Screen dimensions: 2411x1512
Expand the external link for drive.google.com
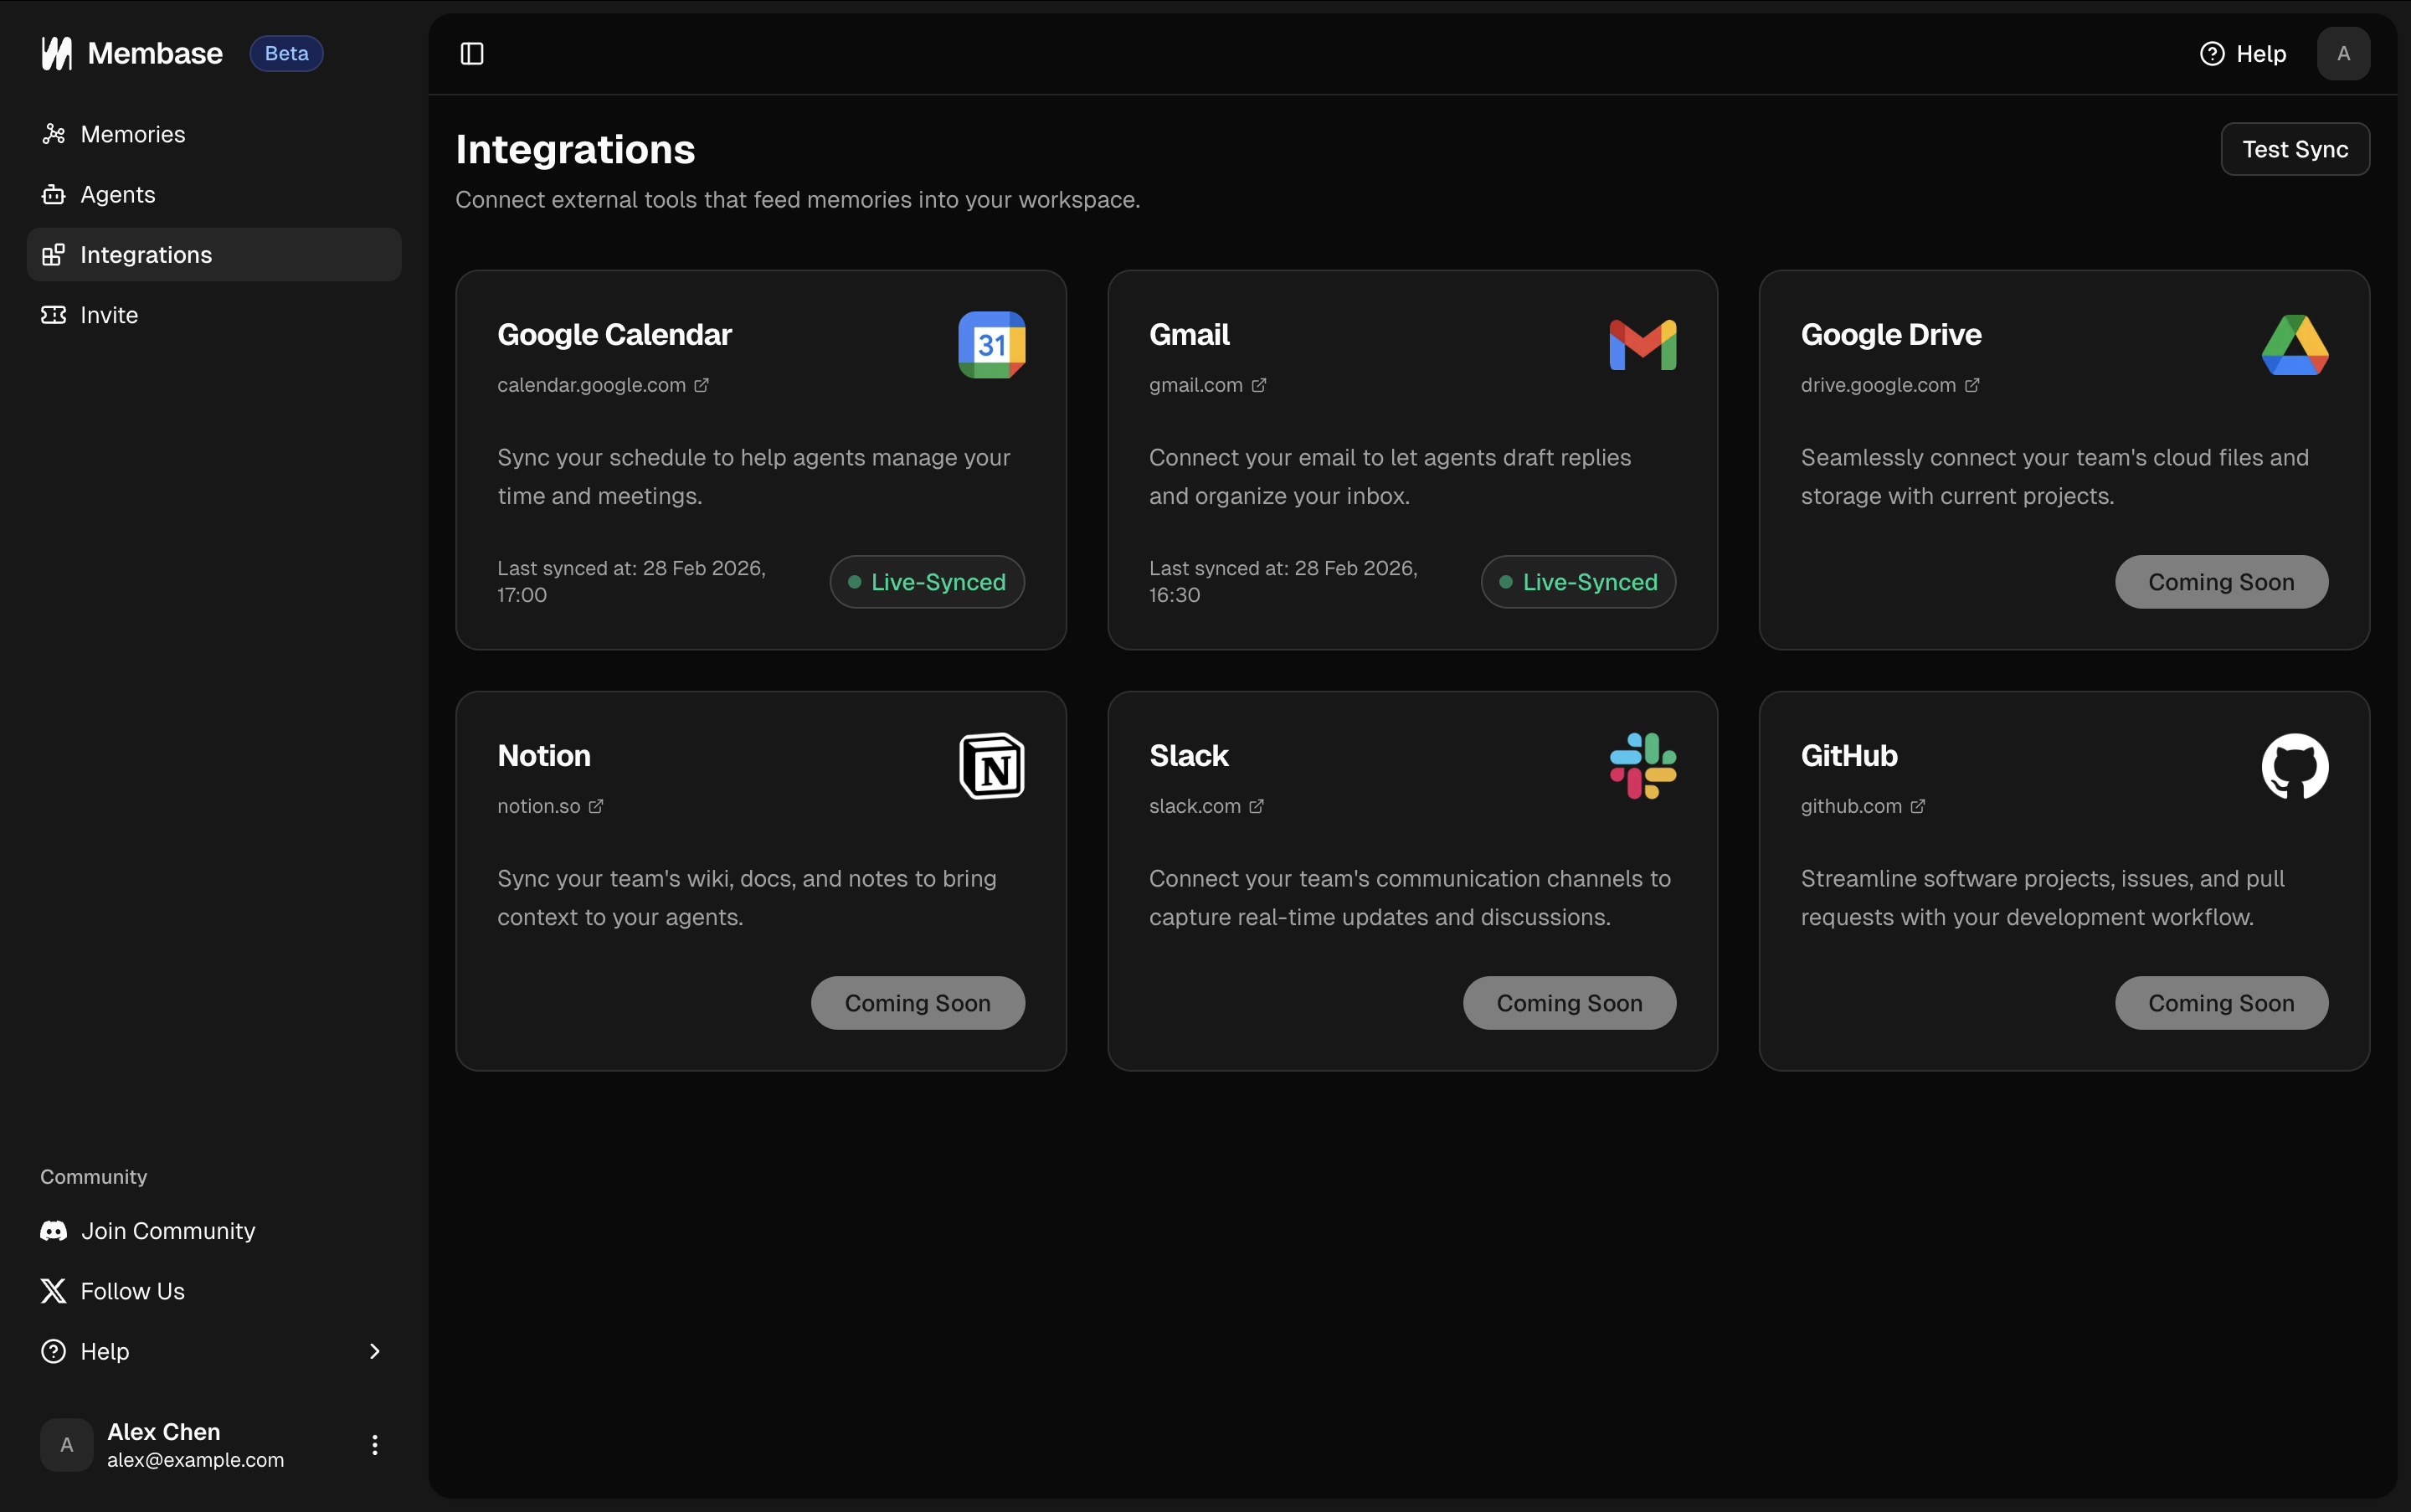pyautogui.click(x=1973, y=384)
